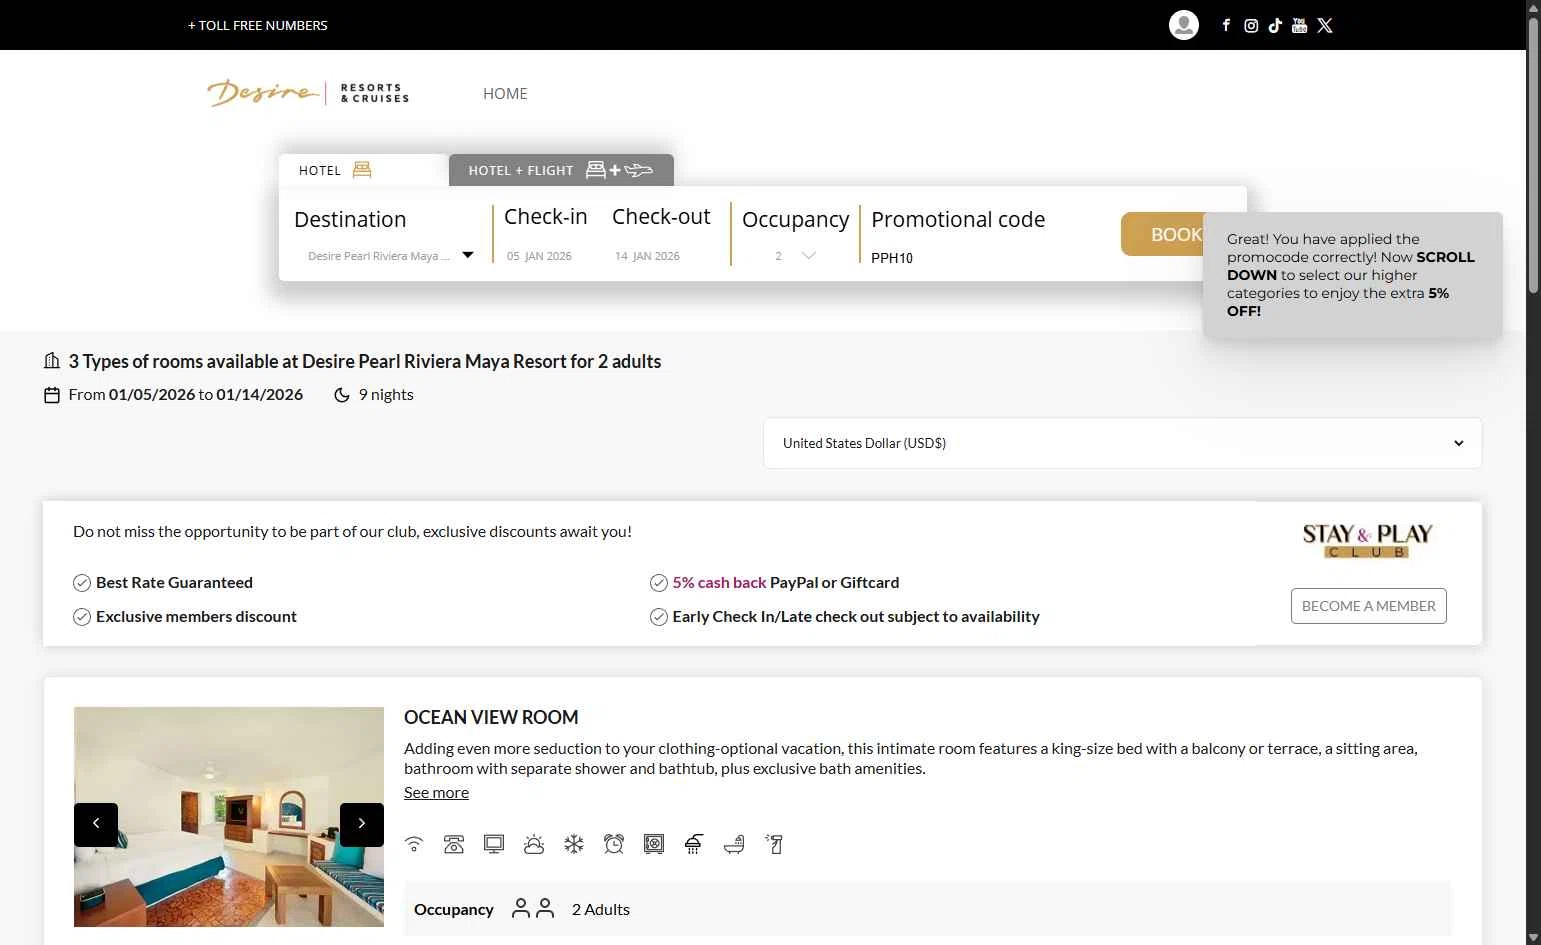Click the Exclusive members discount checkmark
Image resolution: width=1541 pixels, height=945 pixels.
coord(82,617)
